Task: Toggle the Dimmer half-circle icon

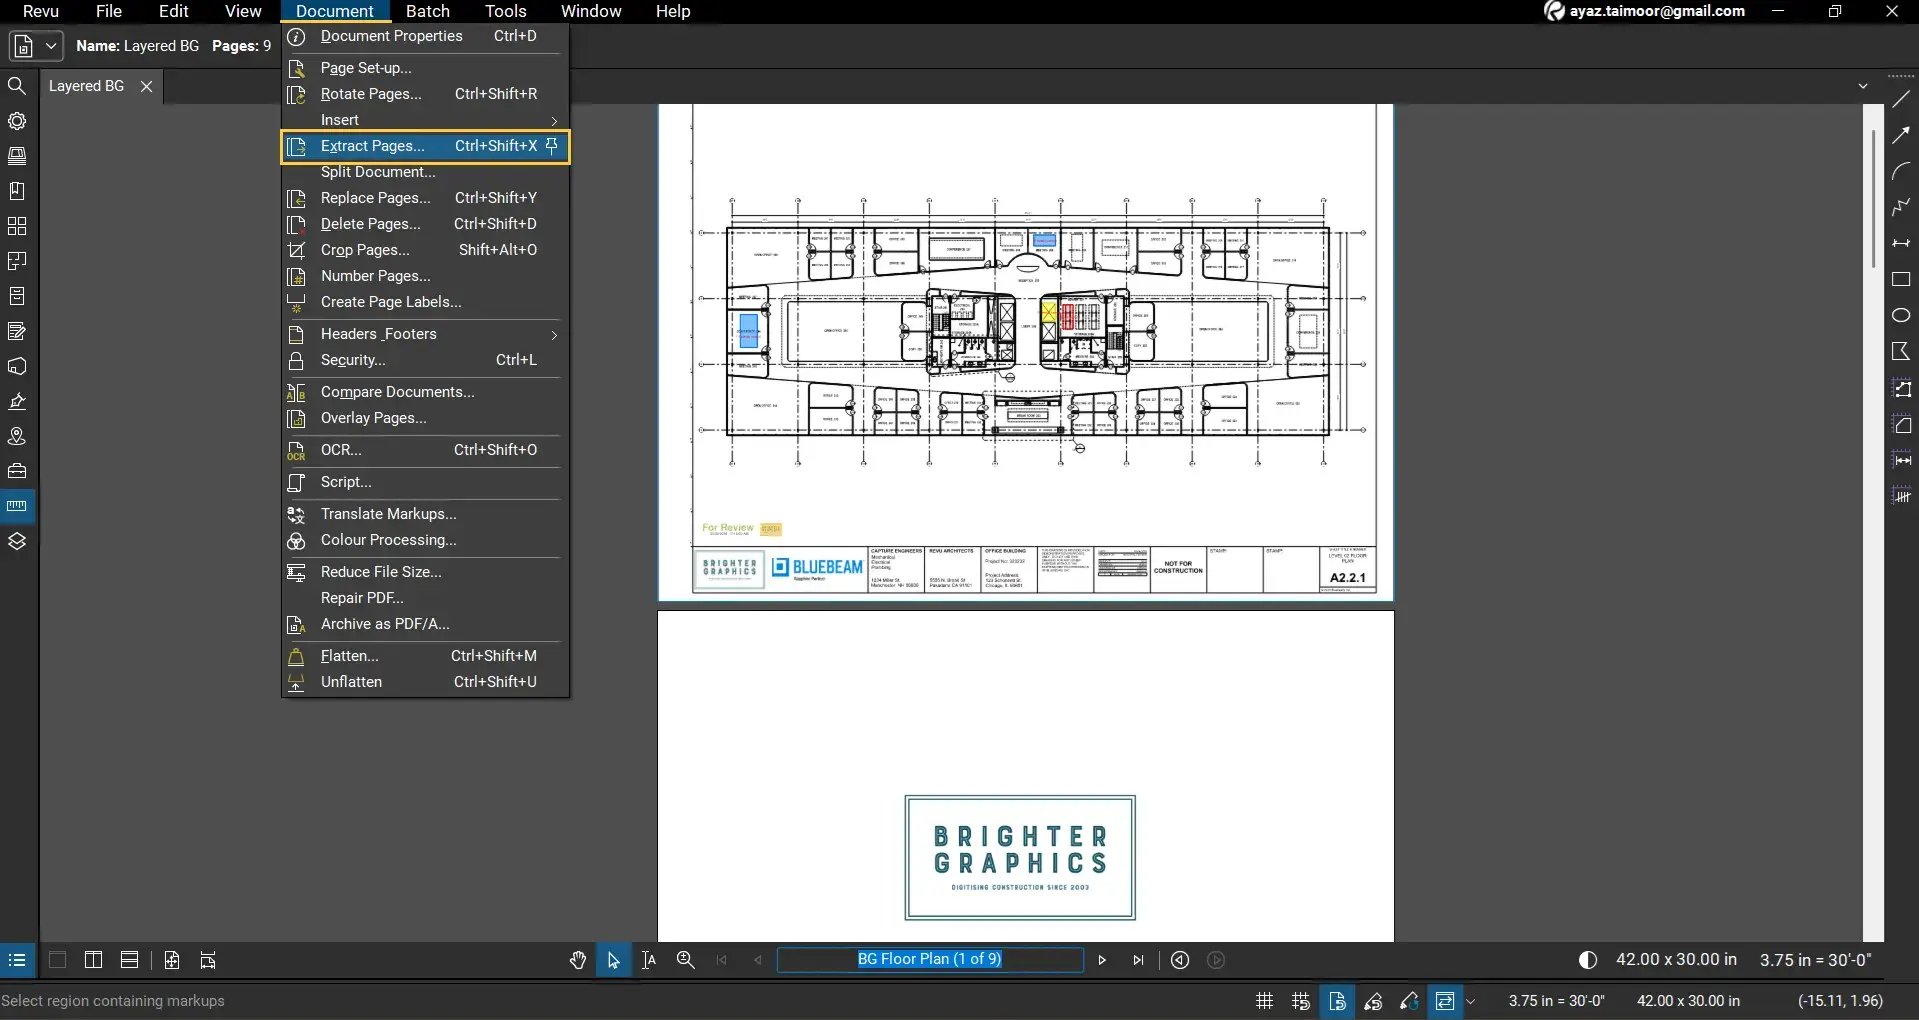Action: pyautogui.click(x=1587, y=960)
